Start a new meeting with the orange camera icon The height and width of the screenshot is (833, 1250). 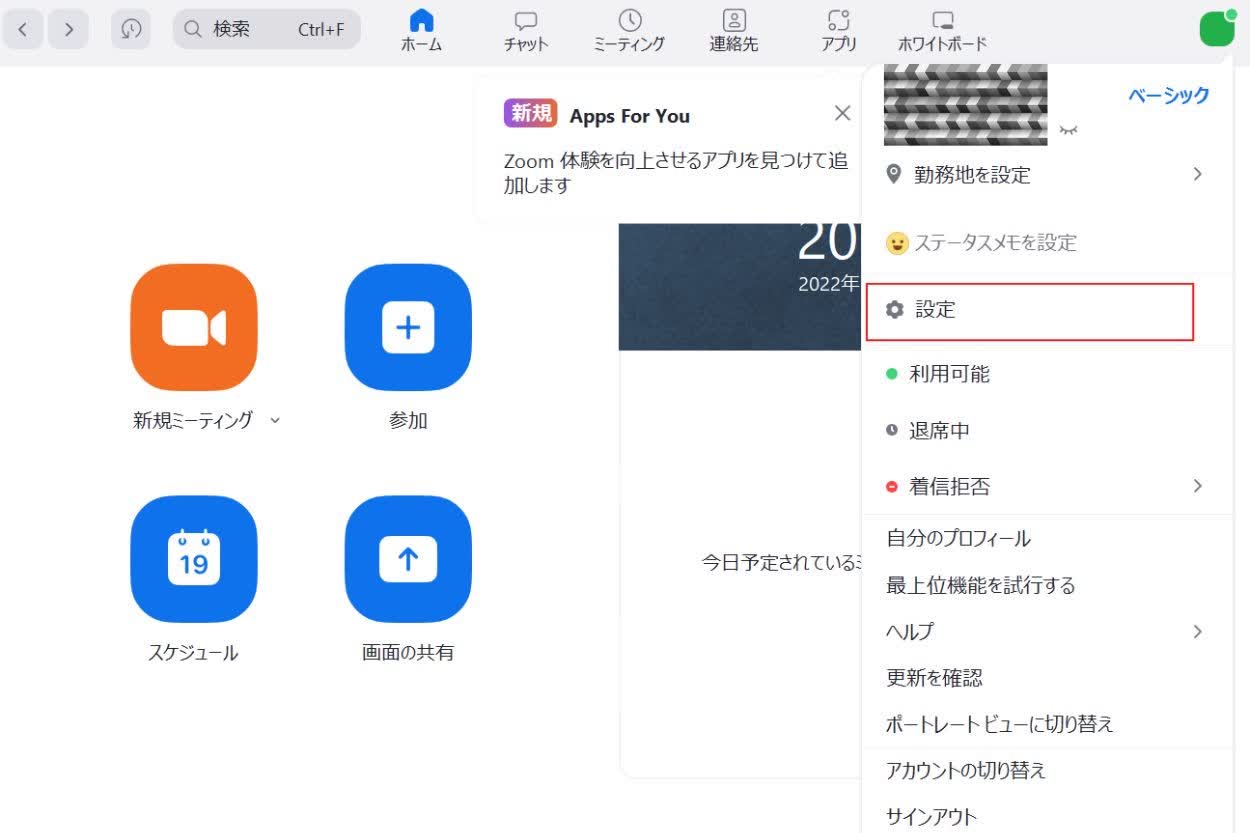click(x=193, y=327)
